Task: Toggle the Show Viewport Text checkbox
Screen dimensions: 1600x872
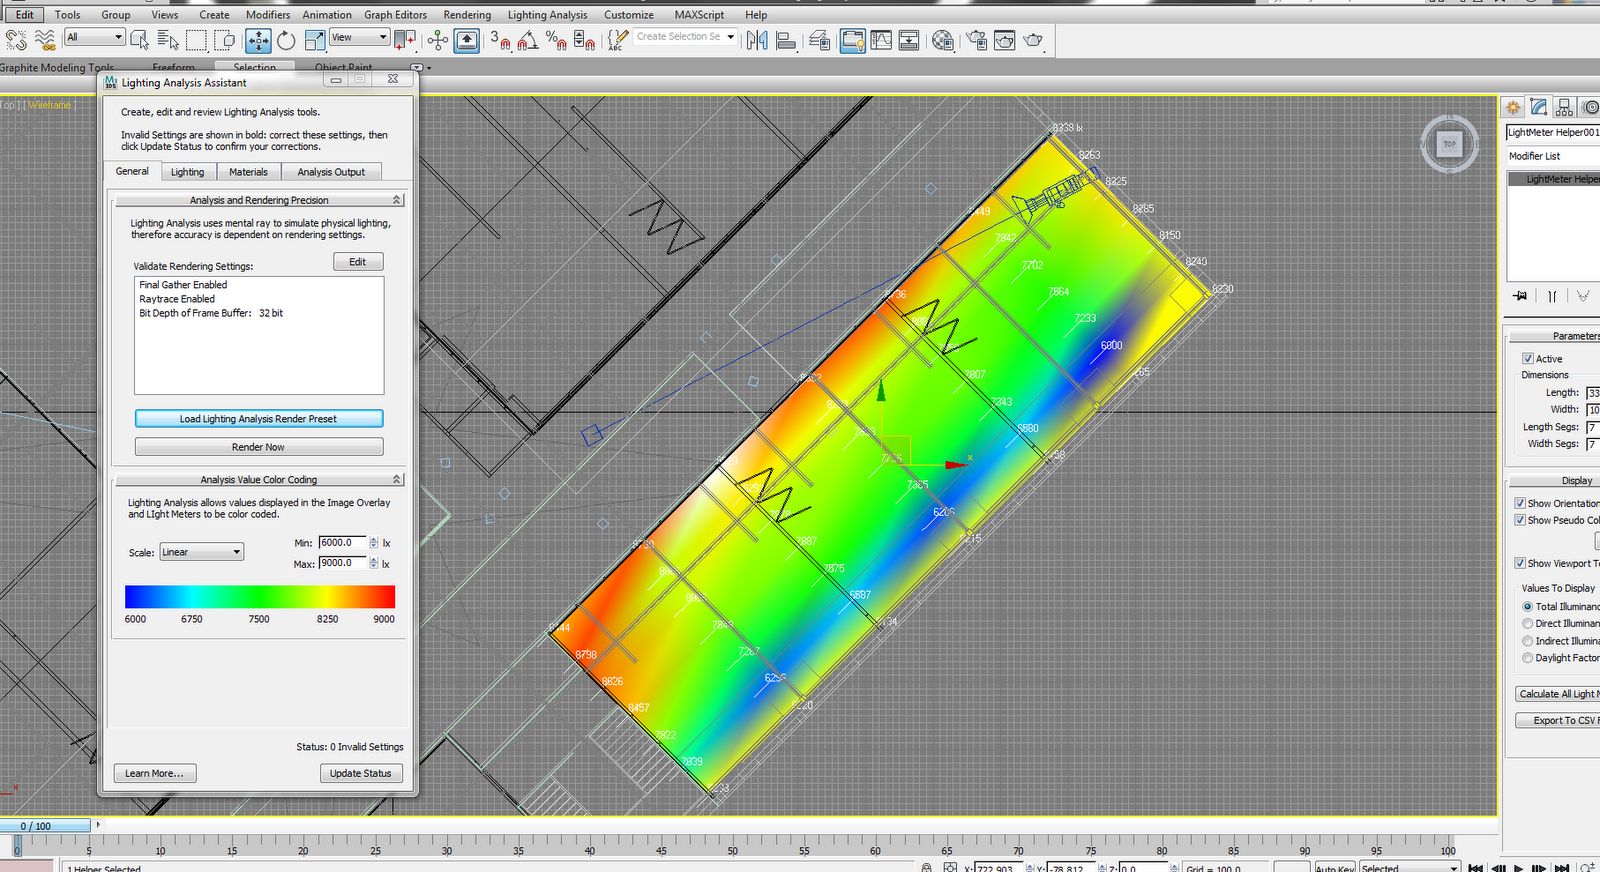Action: coord(1520,564)
